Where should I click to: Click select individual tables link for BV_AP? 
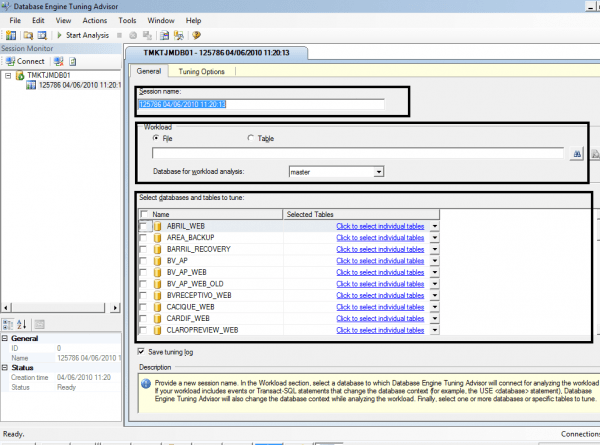380,261
